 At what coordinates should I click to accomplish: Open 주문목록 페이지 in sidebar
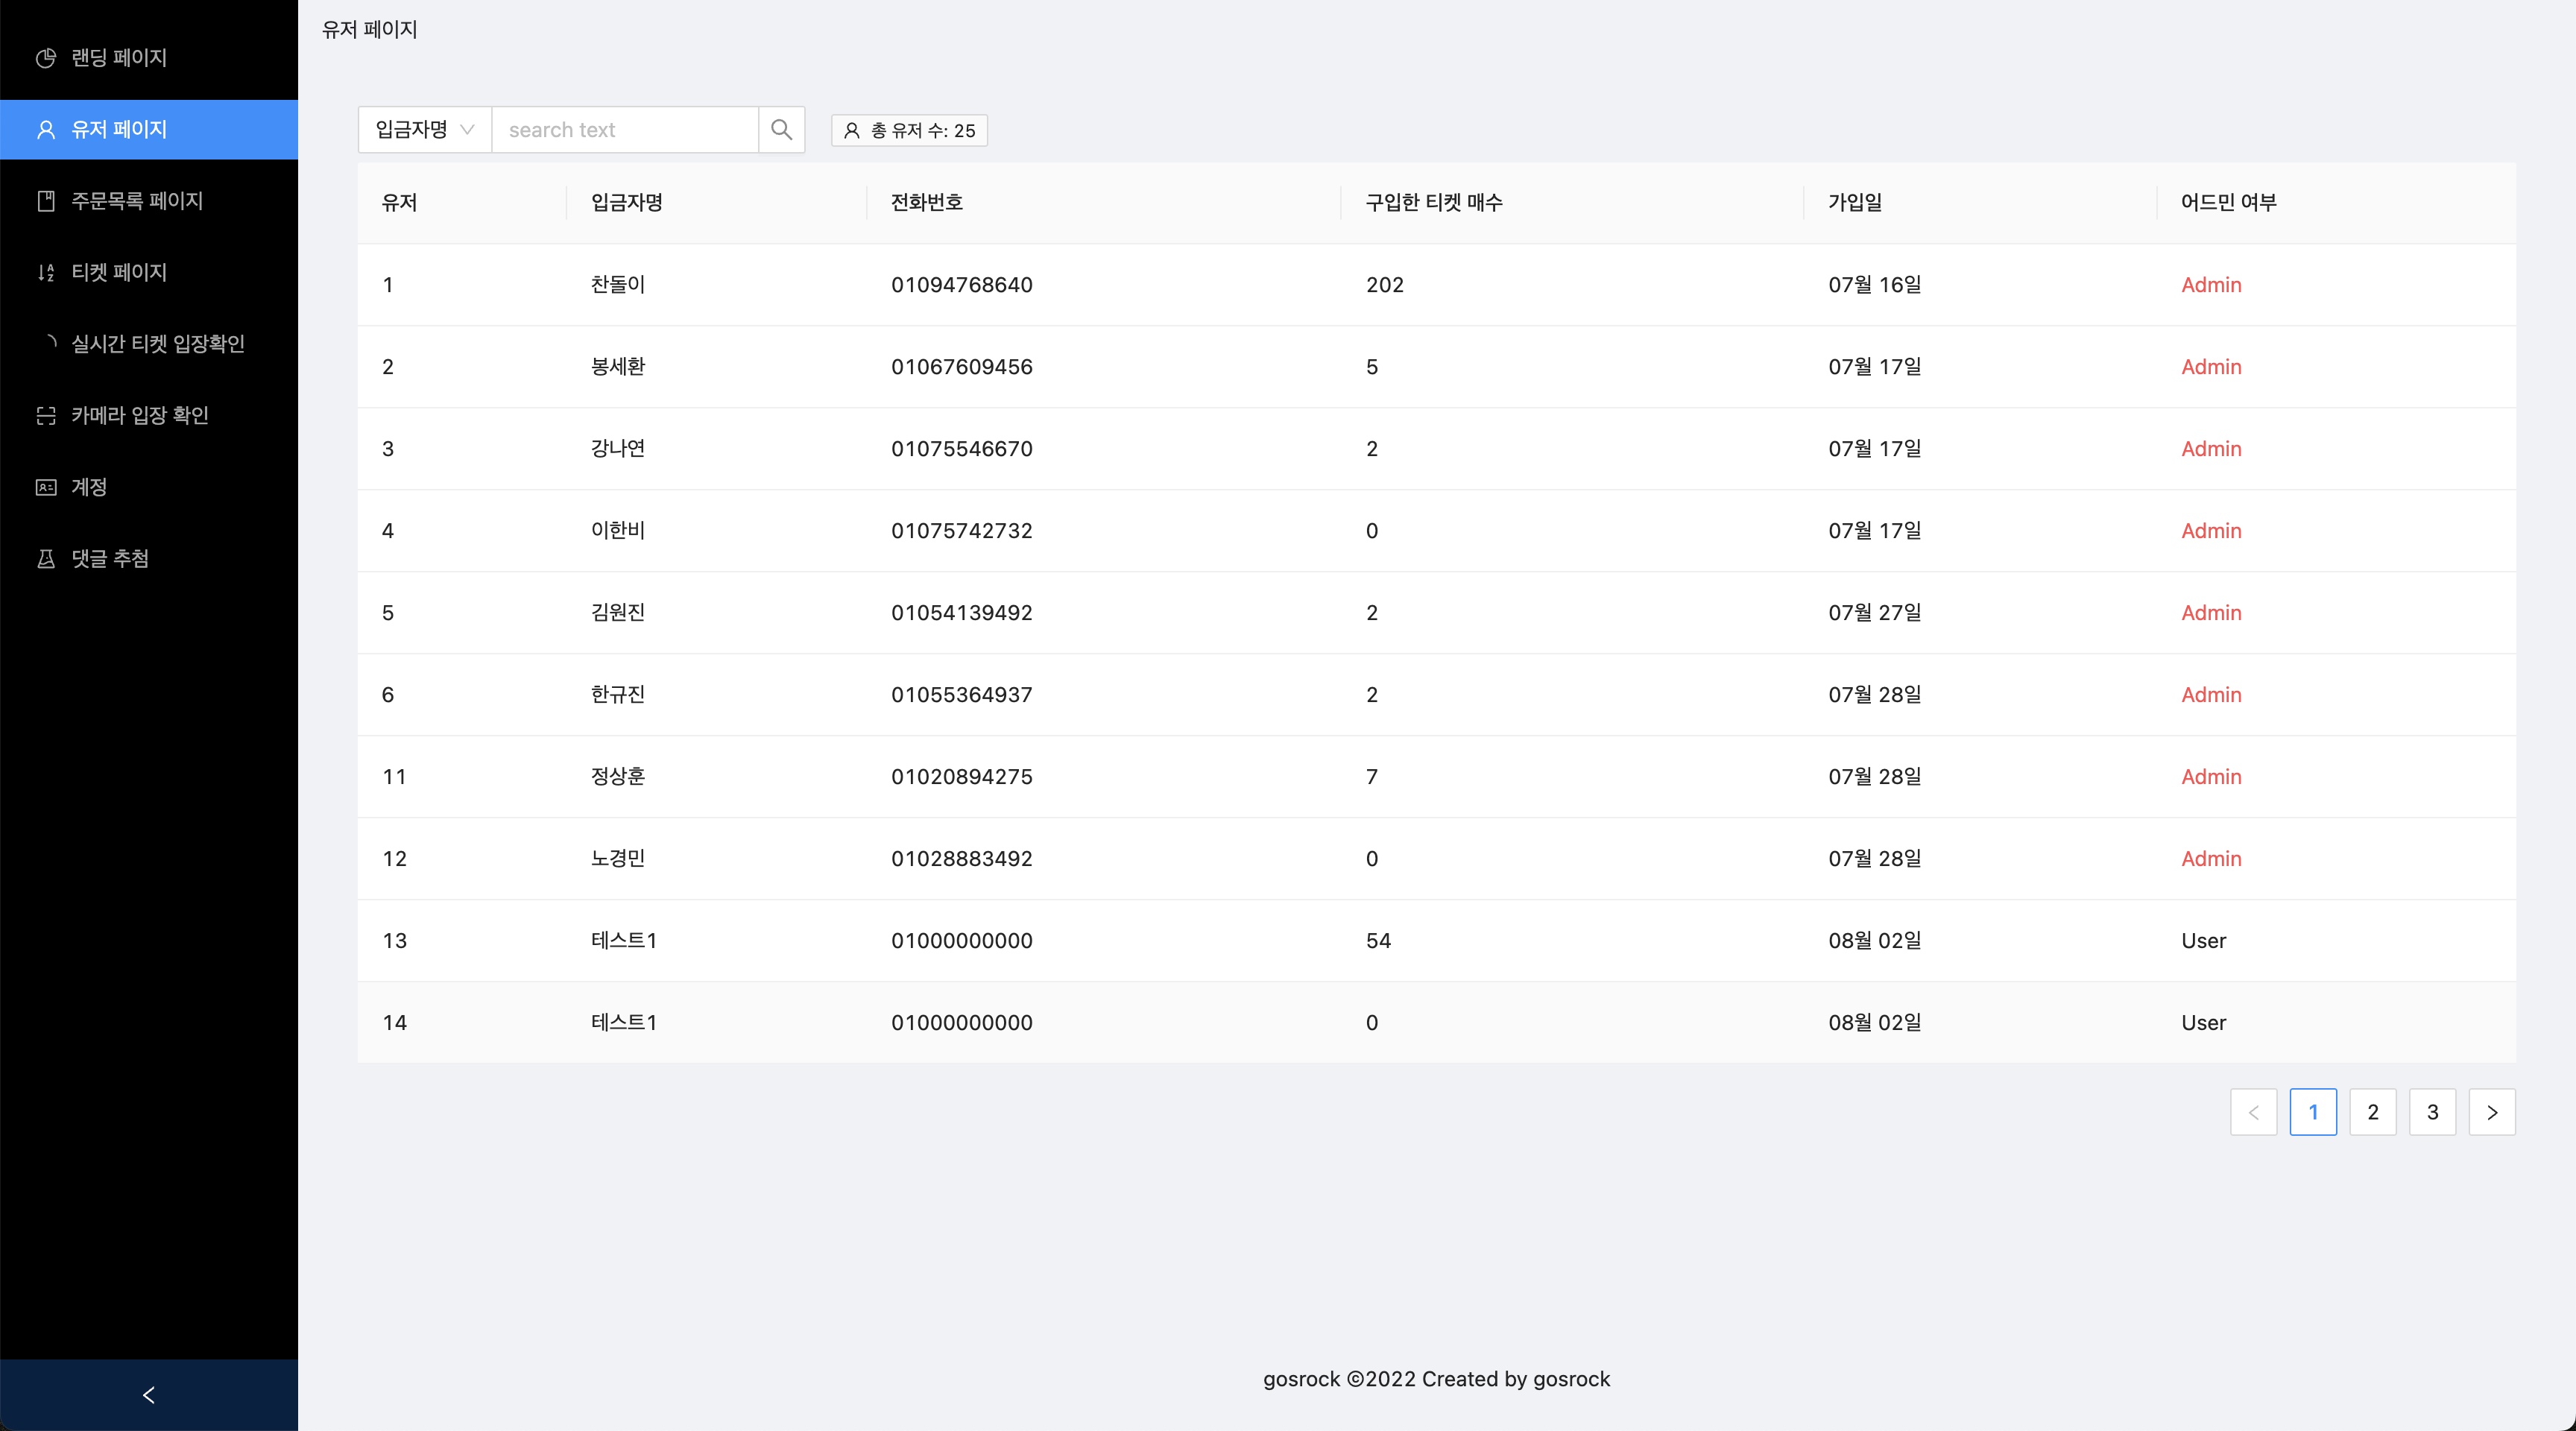137,201
